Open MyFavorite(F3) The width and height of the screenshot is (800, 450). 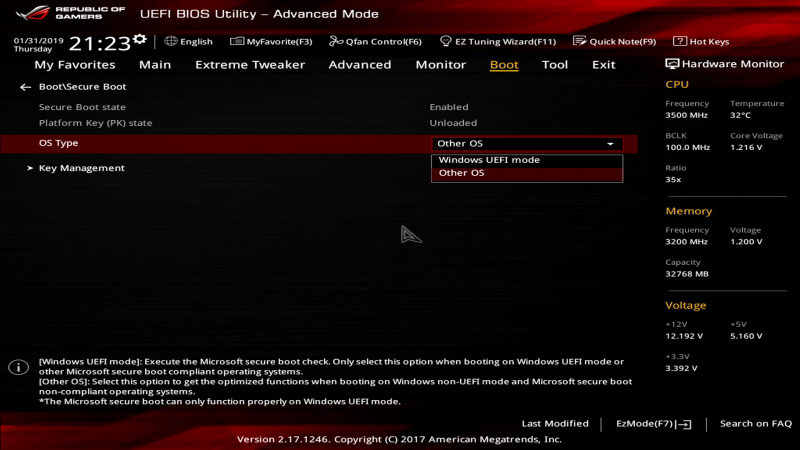[x=271, y=41]
